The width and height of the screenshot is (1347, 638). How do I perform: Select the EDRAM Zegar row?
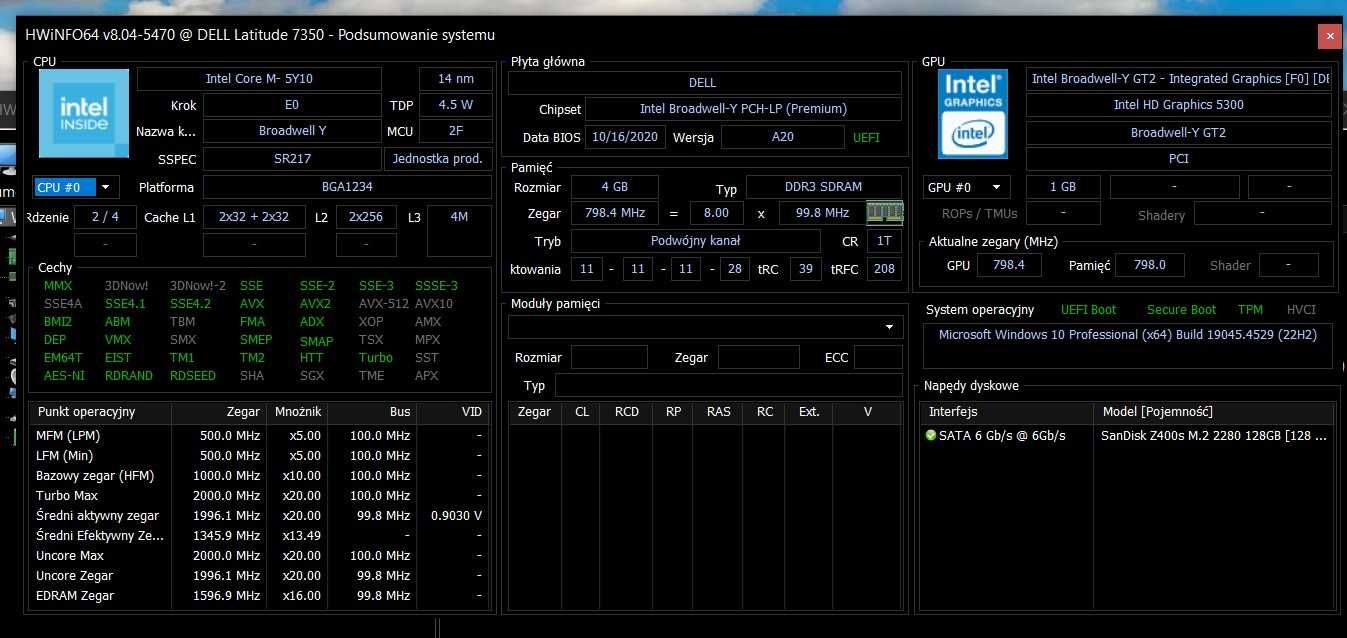259,595
